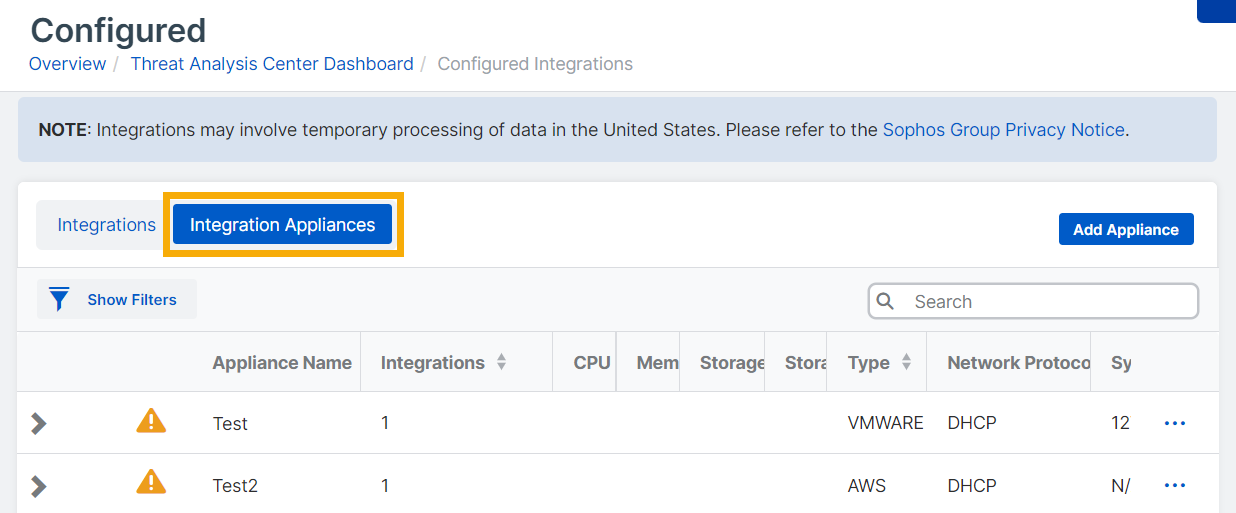Click the Add Appliance button
The height and width of the screenshot is (513, 1236).
tap(1125, 229)
